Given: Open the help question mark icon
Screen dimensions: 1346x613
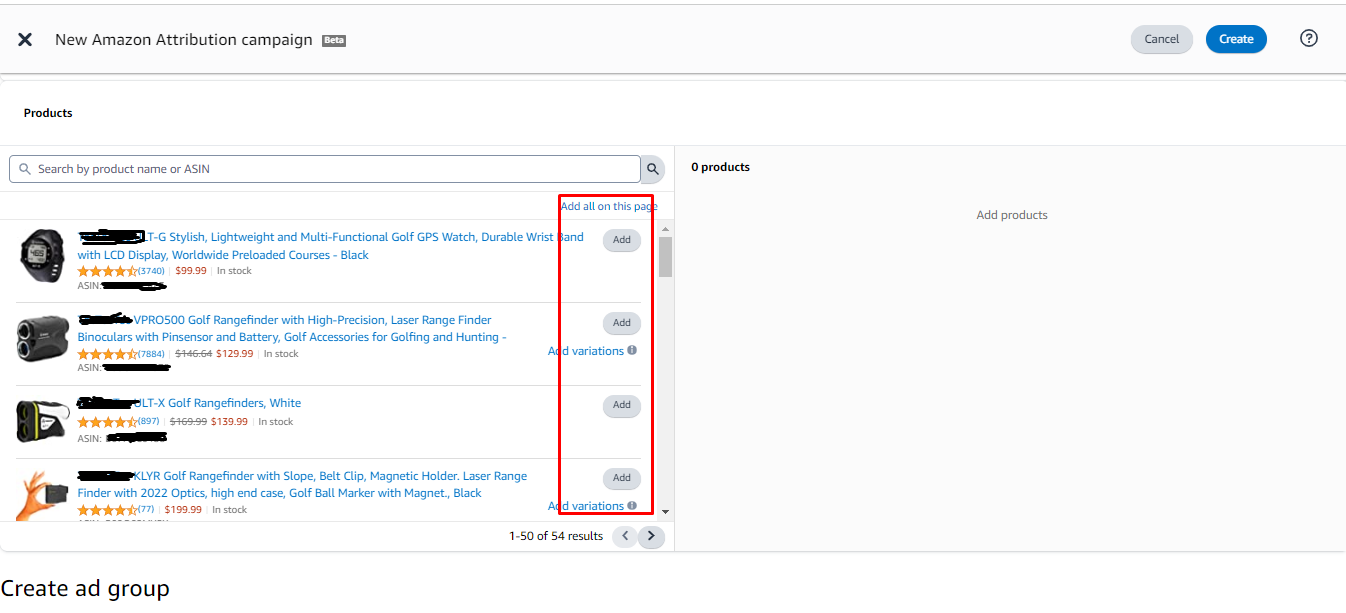Looking at the screenshot, I should (1309, 38).
